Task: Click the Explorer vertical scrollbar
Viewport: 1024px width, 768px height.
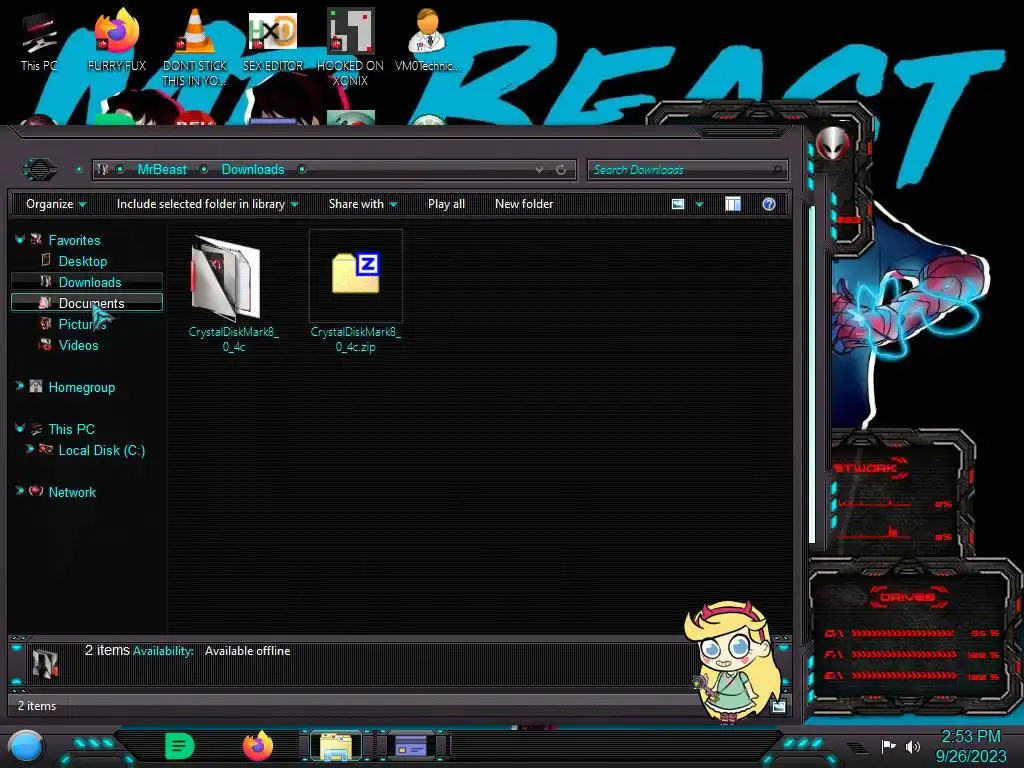Action: pyautogui.click(x=812, y=374)
